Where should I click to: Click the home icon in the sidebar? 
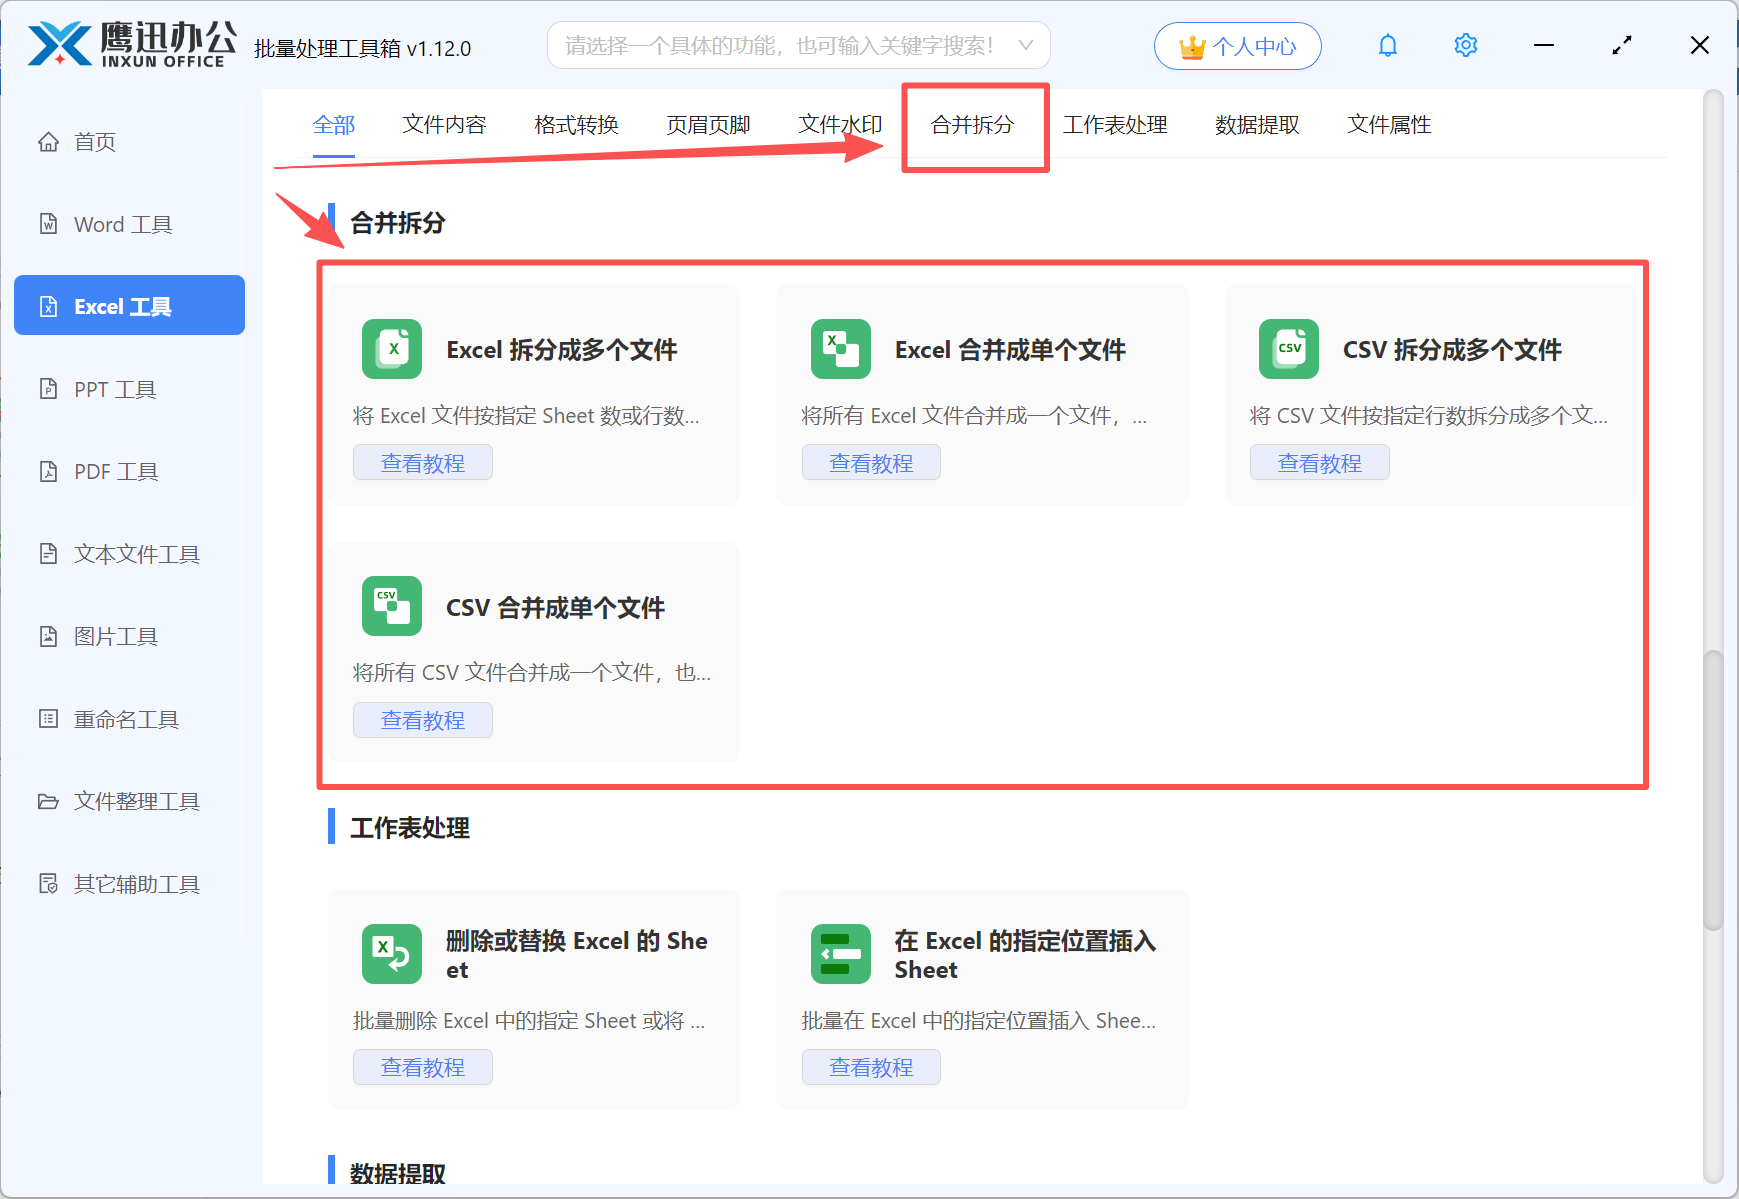[x=48, y=142]
